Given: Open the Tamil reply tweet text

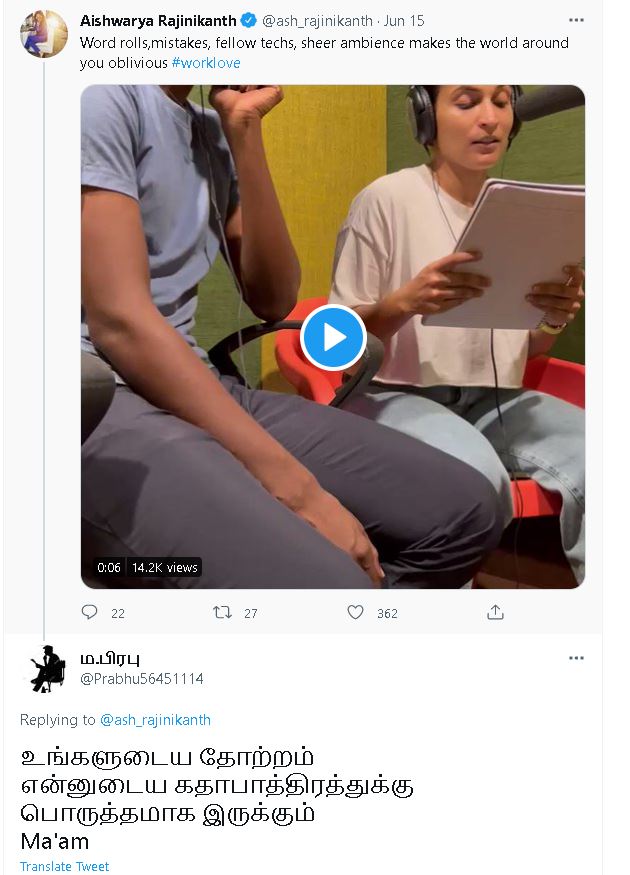Looking at the screenshot, I should tap(218, 798).
